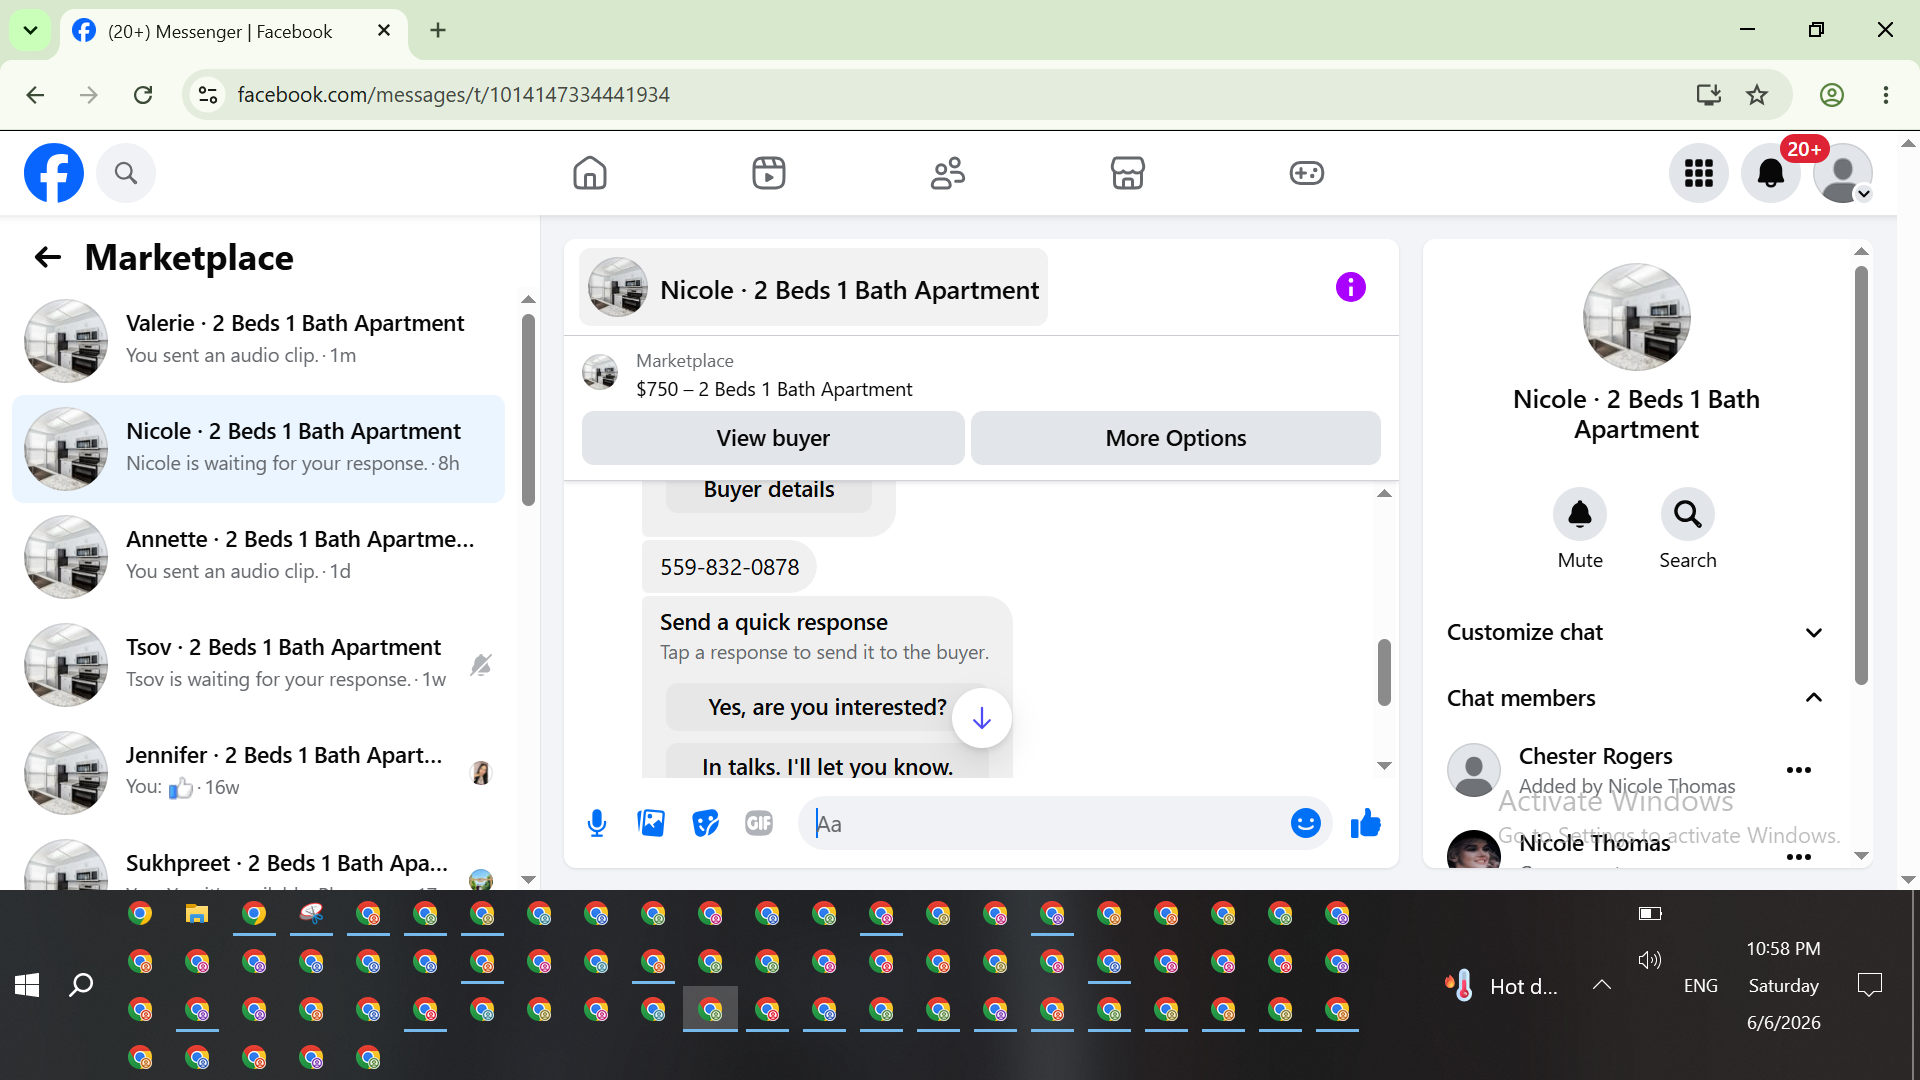Image resolution: width=1920 pixels, height=1080 pixels.
Task: View notifications via the bell icon
Action: coord(1771,173)
